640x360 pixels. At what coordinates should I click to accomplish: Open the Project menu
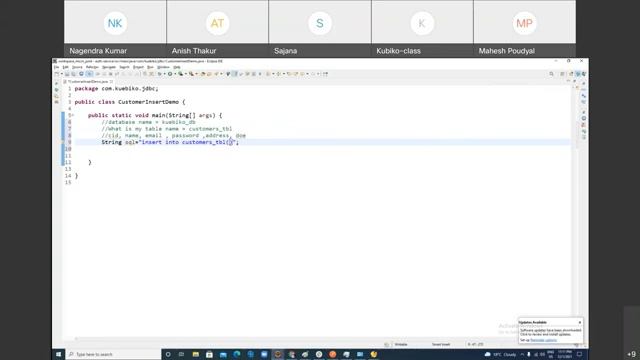click(138, 67)
